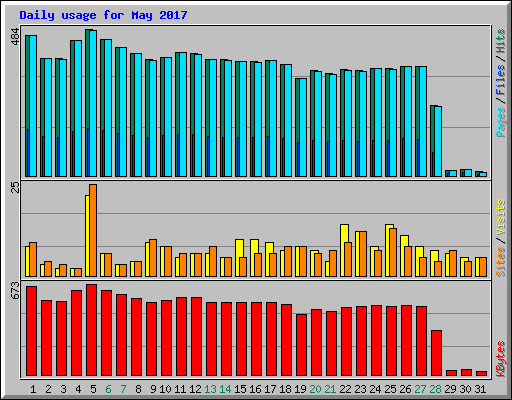This screenshot has width=512, height=400.
Task: Click the Hits legend label
Action: pyautogui.click(x=501, y=41)
